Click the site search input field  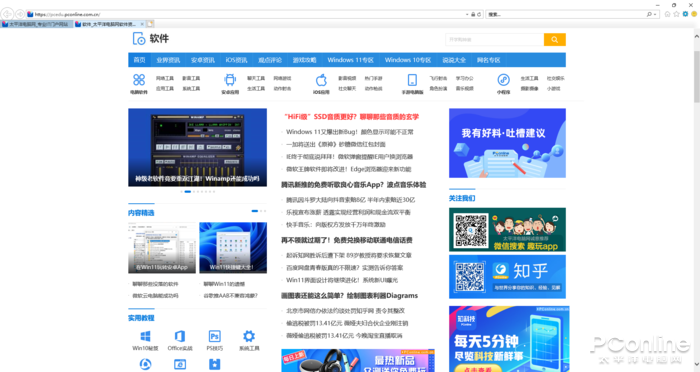coord(494,39)
